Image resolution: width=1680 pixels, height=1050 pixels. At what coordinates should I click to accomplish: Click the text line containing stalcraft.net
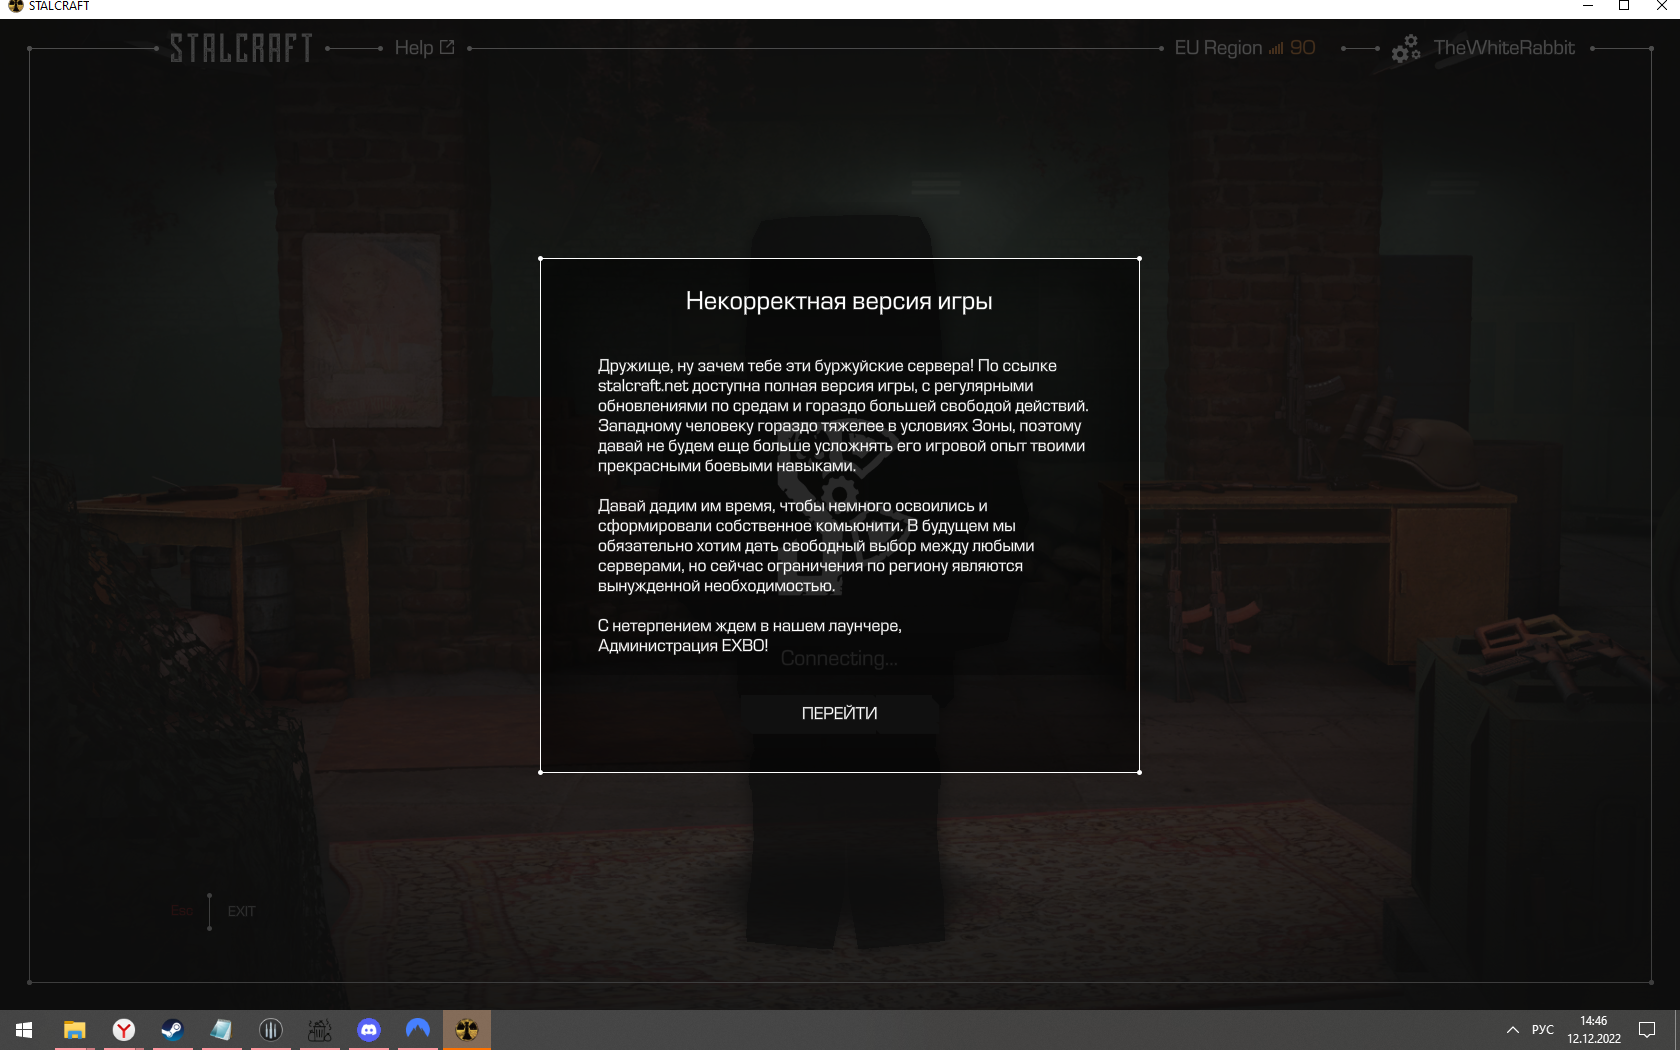tap(816, 386)
